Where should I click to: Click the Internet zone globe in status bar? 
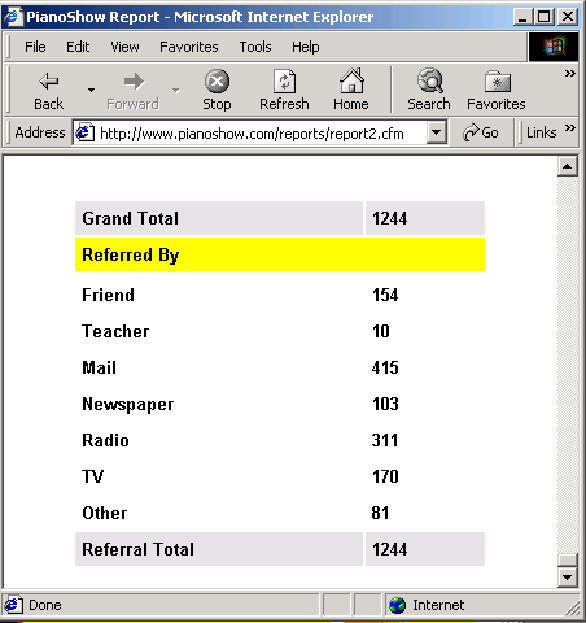pos(397,605)
